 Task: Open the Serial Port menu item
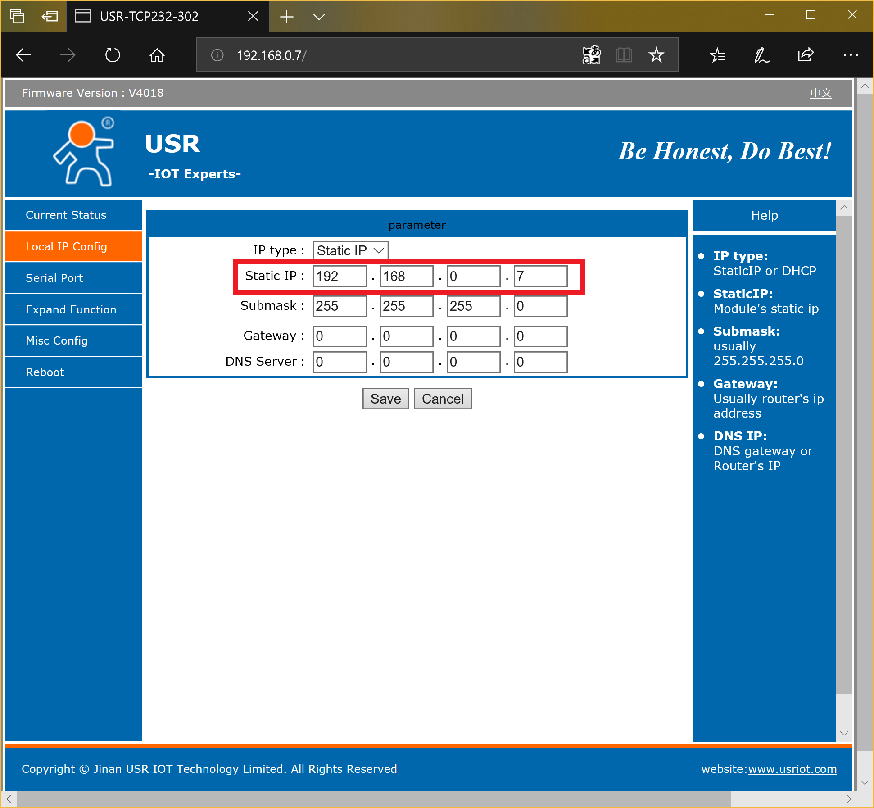tap(74, 278)
